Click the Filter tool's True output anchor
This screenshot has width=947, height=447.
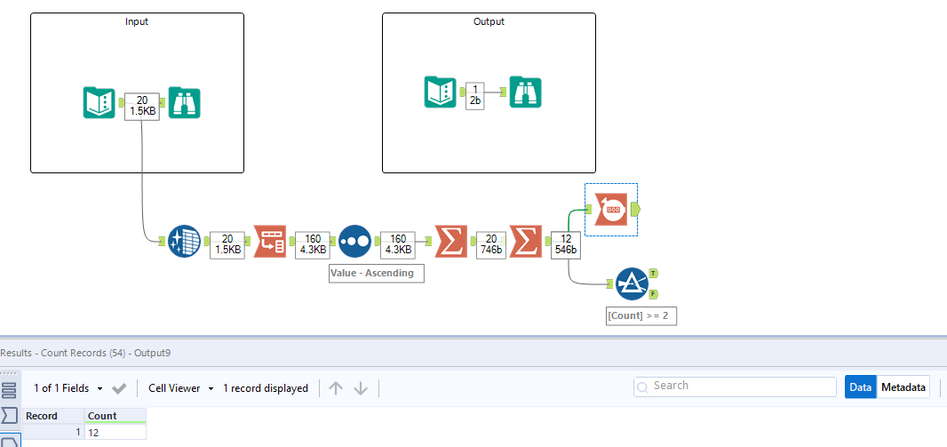654,274
